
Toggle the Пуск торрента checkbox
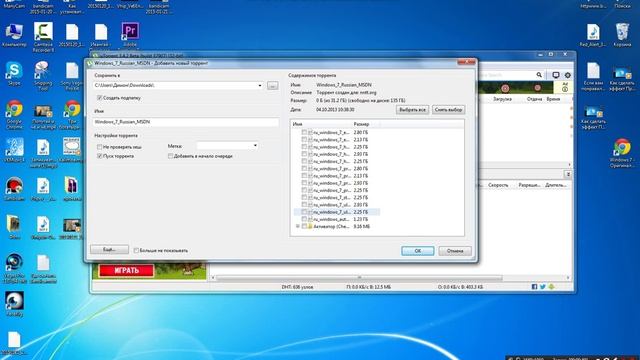[99, 156]
